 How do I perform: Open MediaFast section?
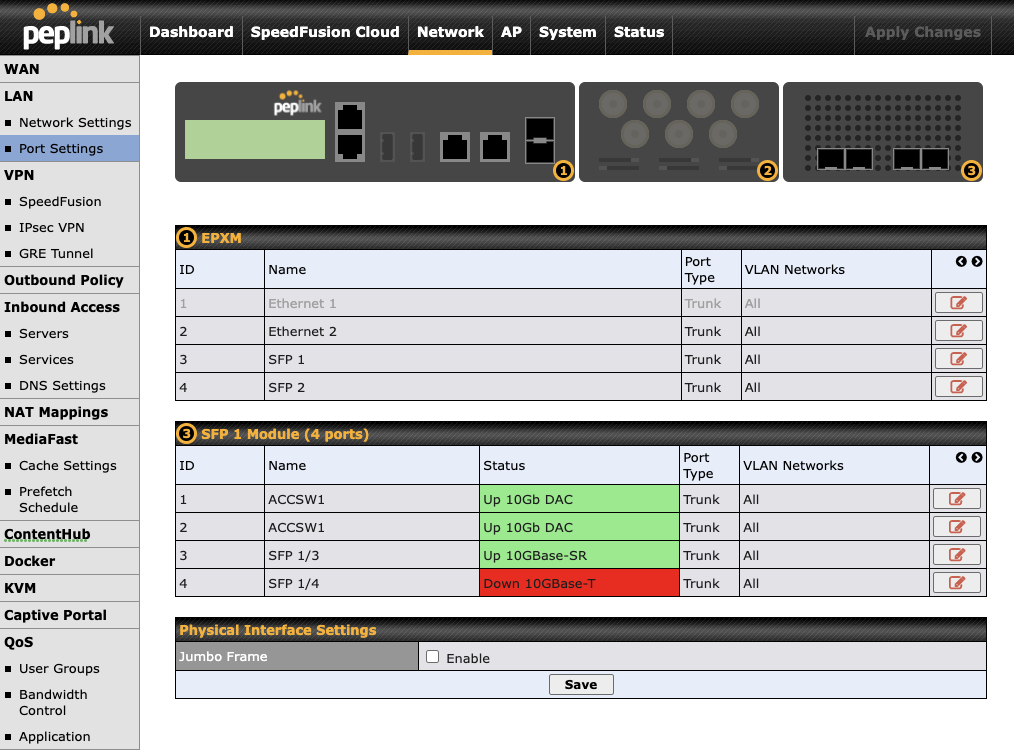click(x=69, y=439)
